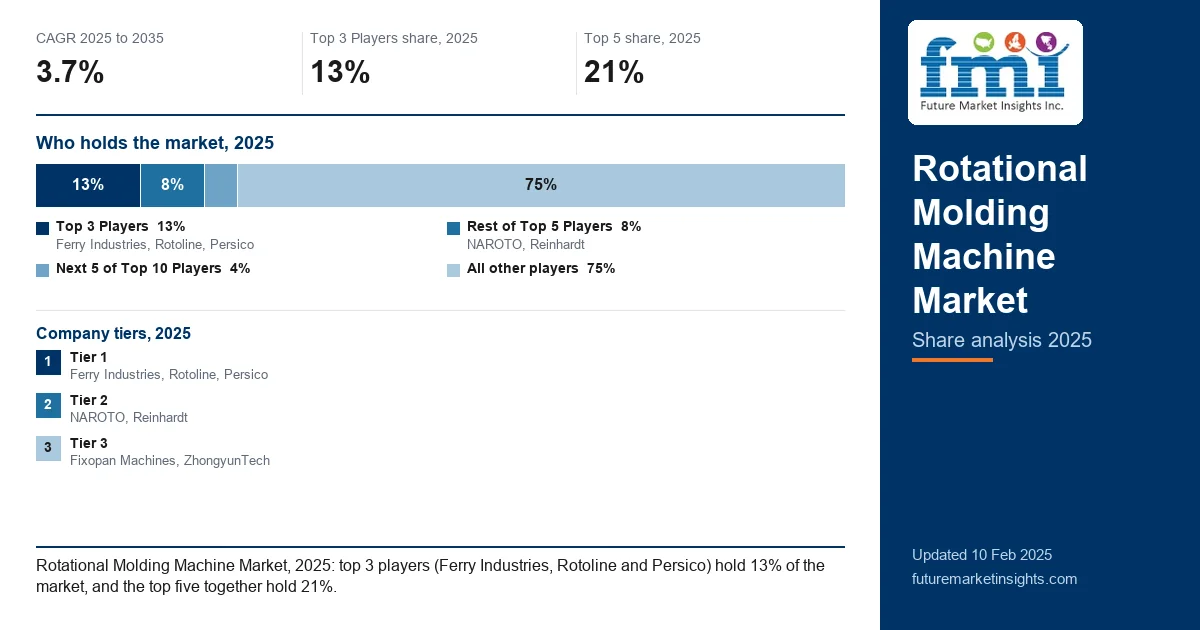Click the Top 3 Players legend square
The height and width of the screenshot is (630, 1200).
[42, 228]
